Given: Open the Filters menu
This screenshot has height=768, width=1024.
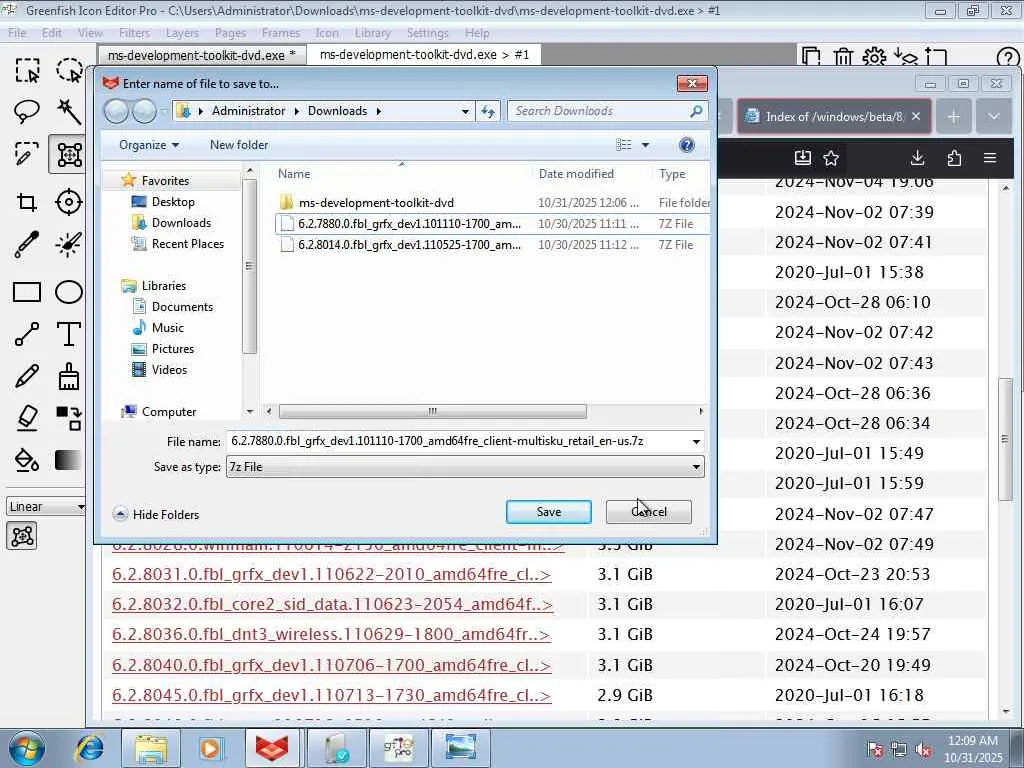Looking at the screenshot, I should click(x=135, y=33).
